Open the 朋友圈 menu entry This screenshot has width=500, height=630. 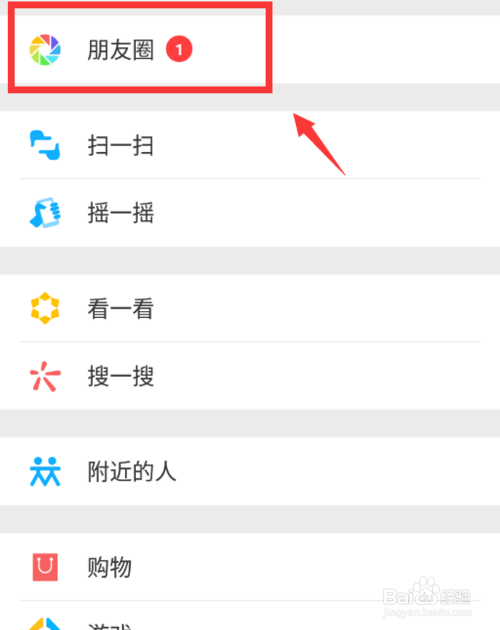pyautogui.click(x=250, y=49)
